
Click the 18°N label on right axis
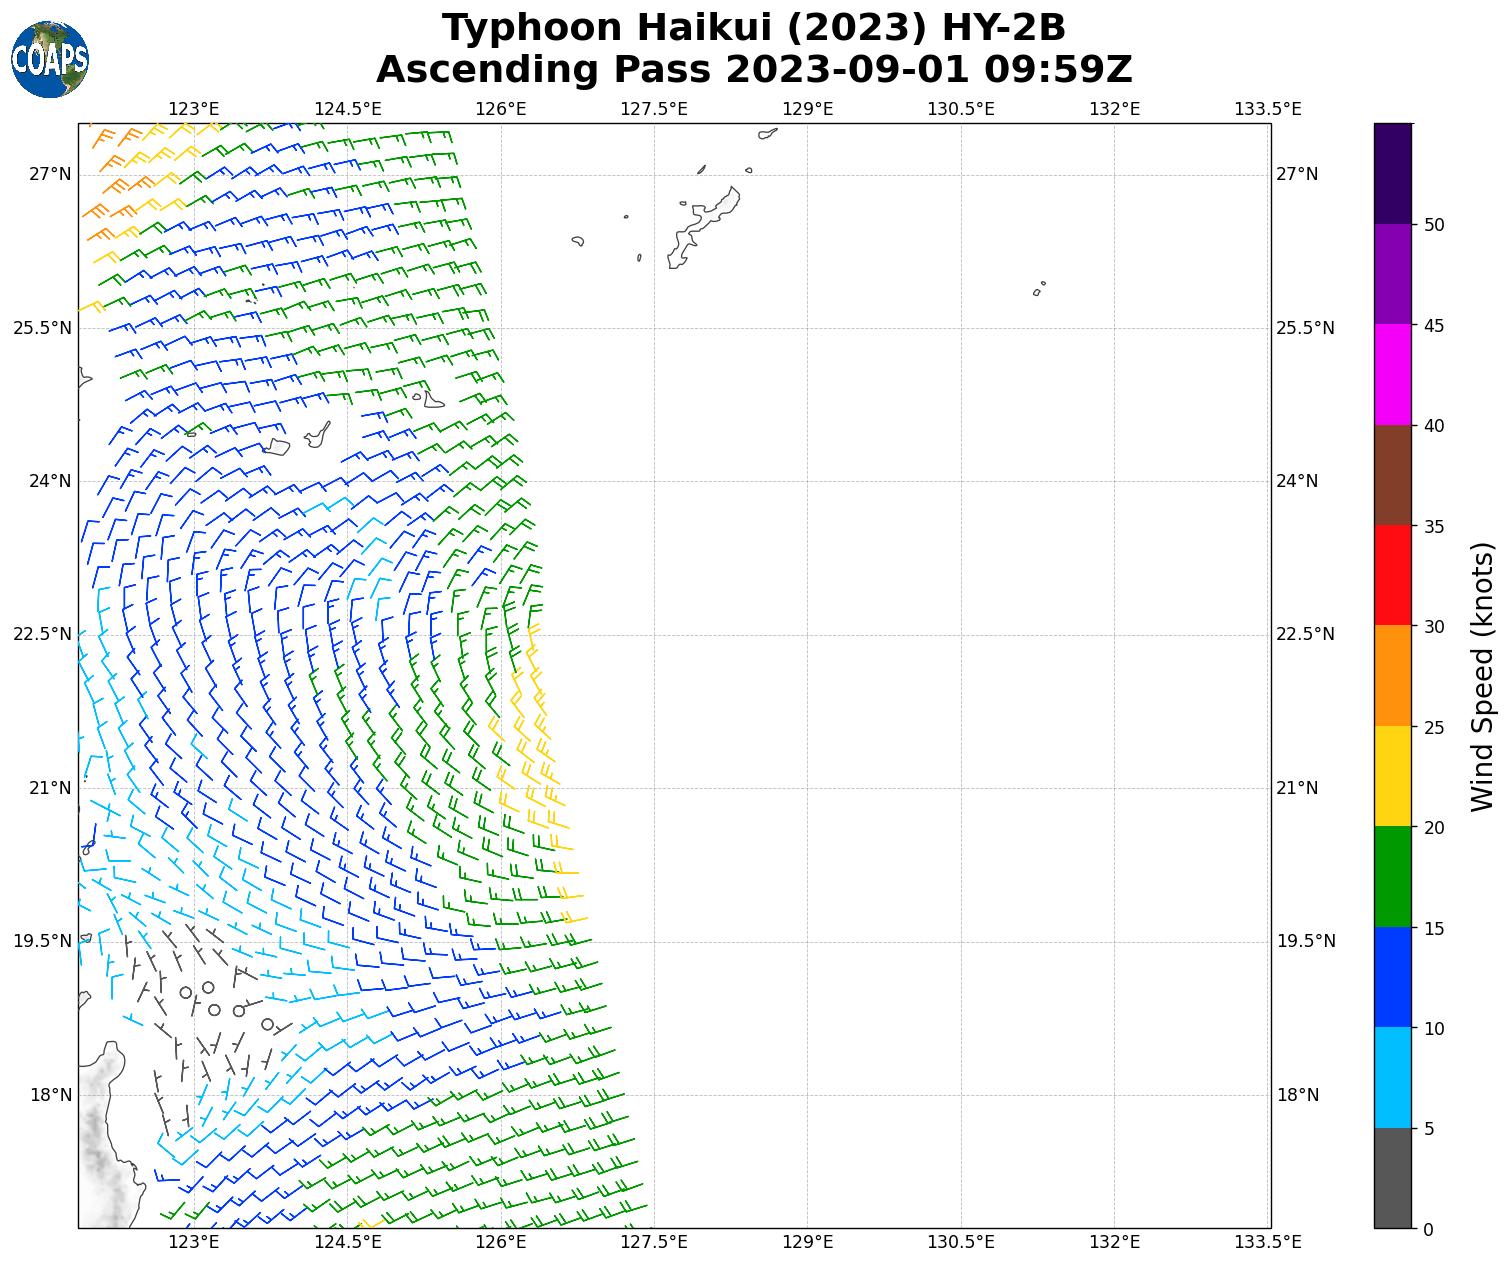(1298, 1095)
